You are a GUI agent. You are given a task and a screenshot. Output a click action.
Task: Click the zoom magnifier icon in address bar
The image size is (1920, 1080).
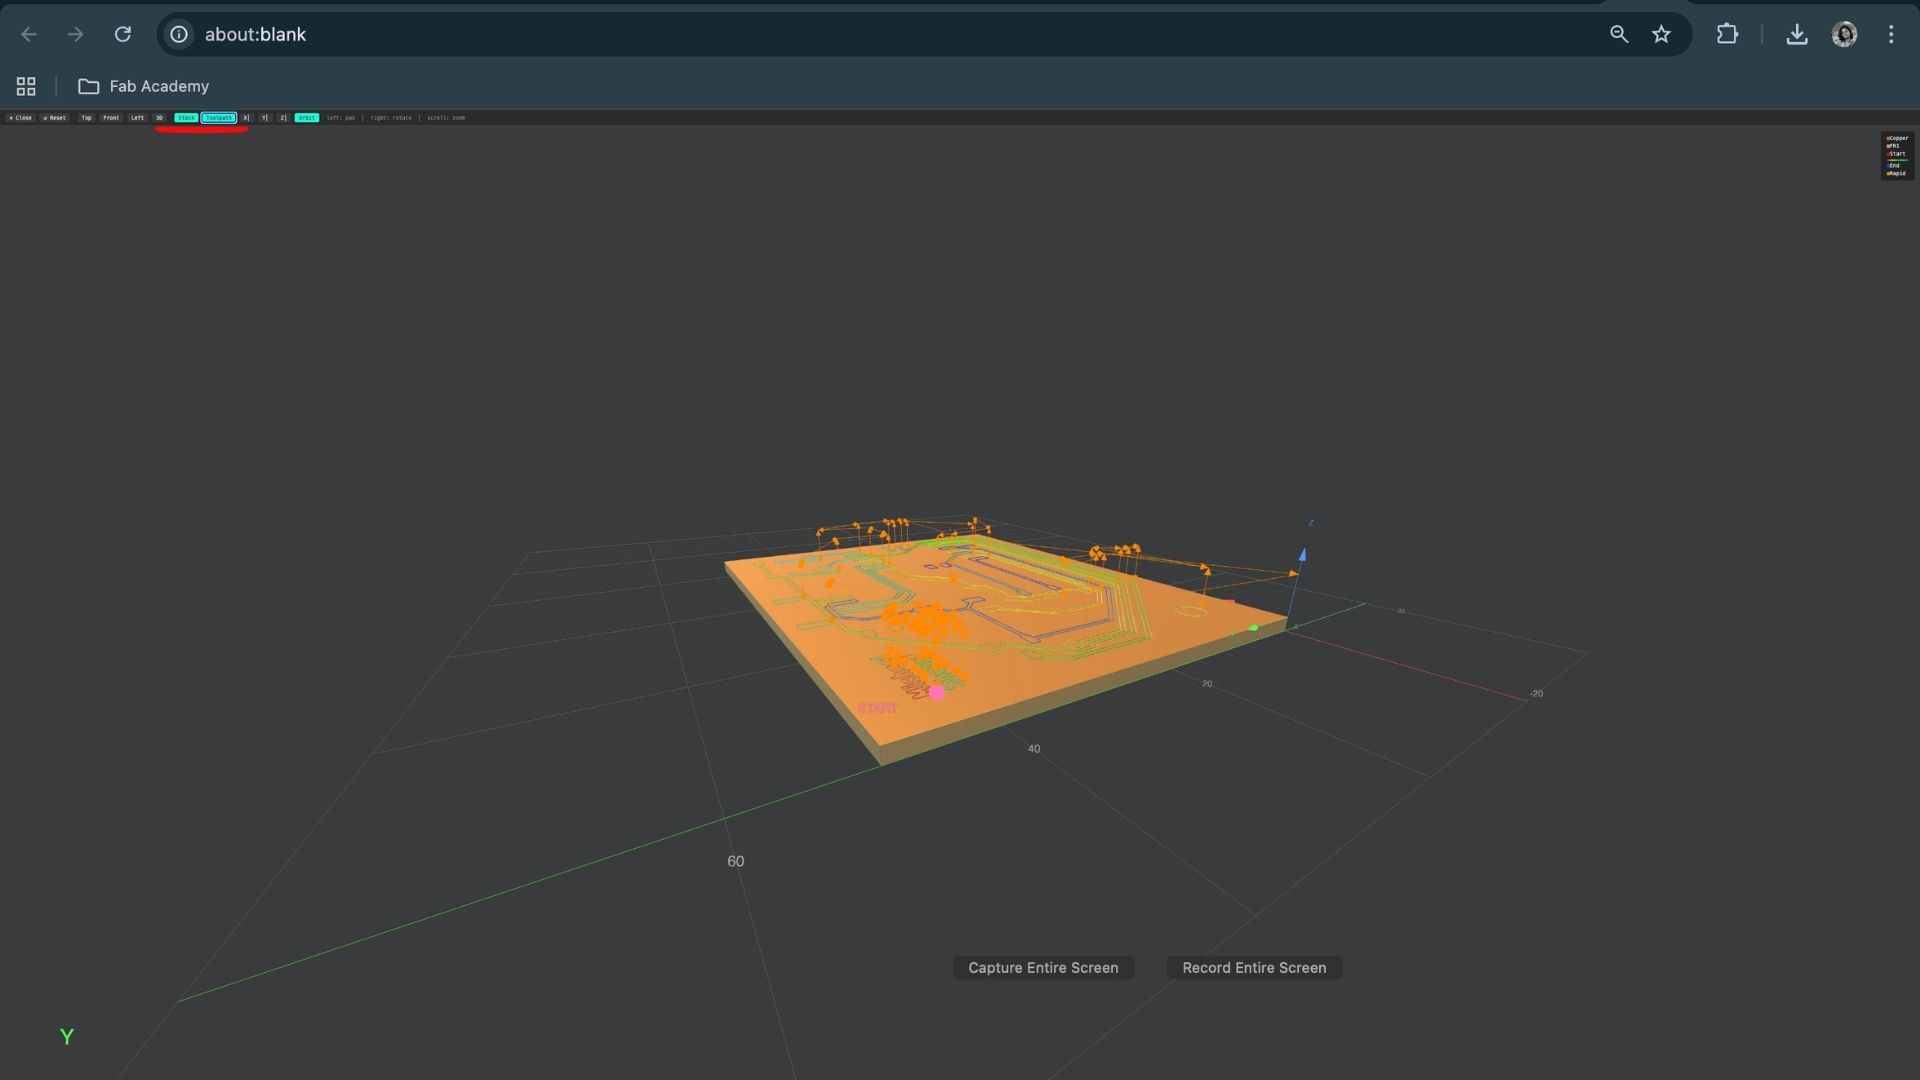[x=1618, y=34]
